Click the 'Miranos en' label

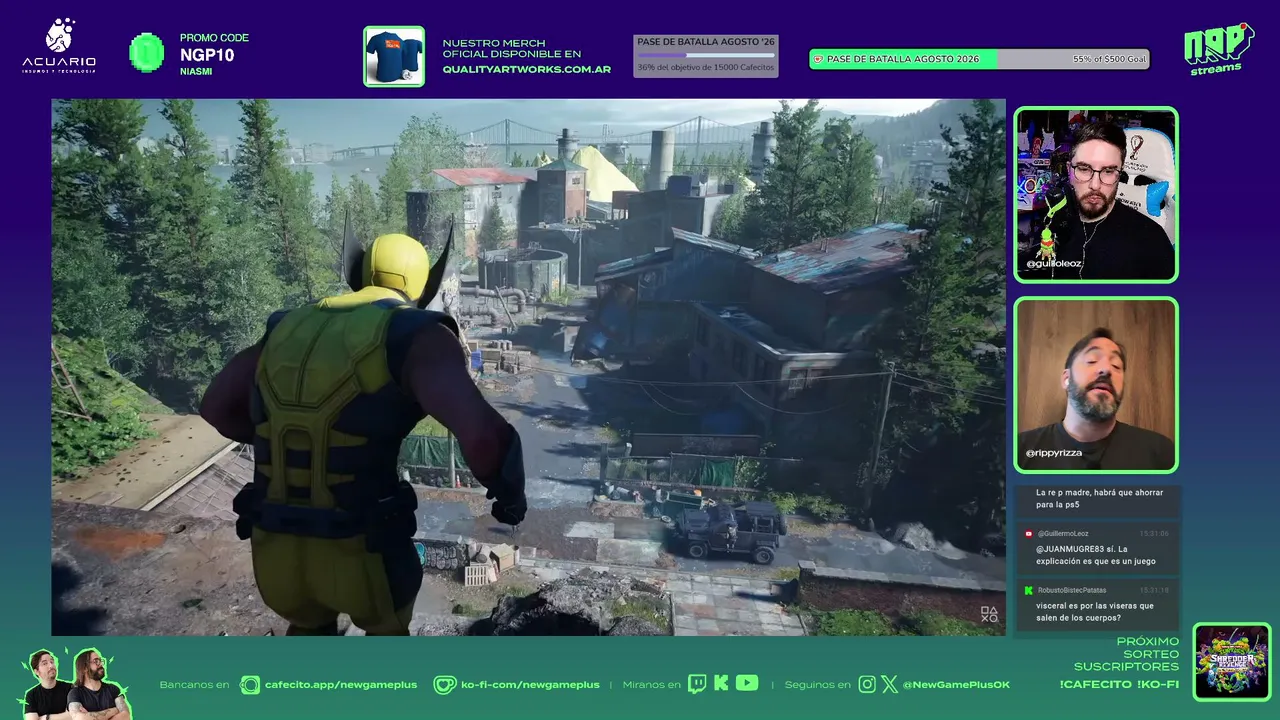click(x=651, y=685)
